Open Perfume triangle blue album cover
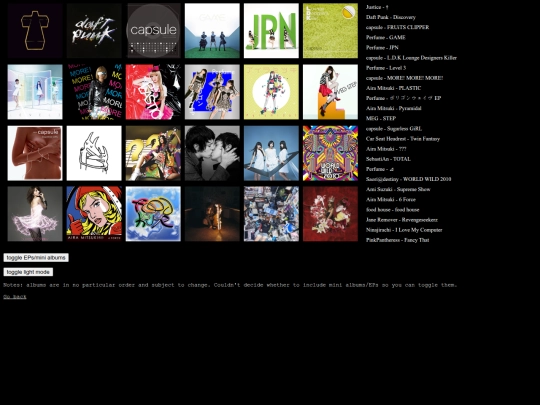Viewport: 540px width, 405px height. pyautogui.click(x=271, y=153)
